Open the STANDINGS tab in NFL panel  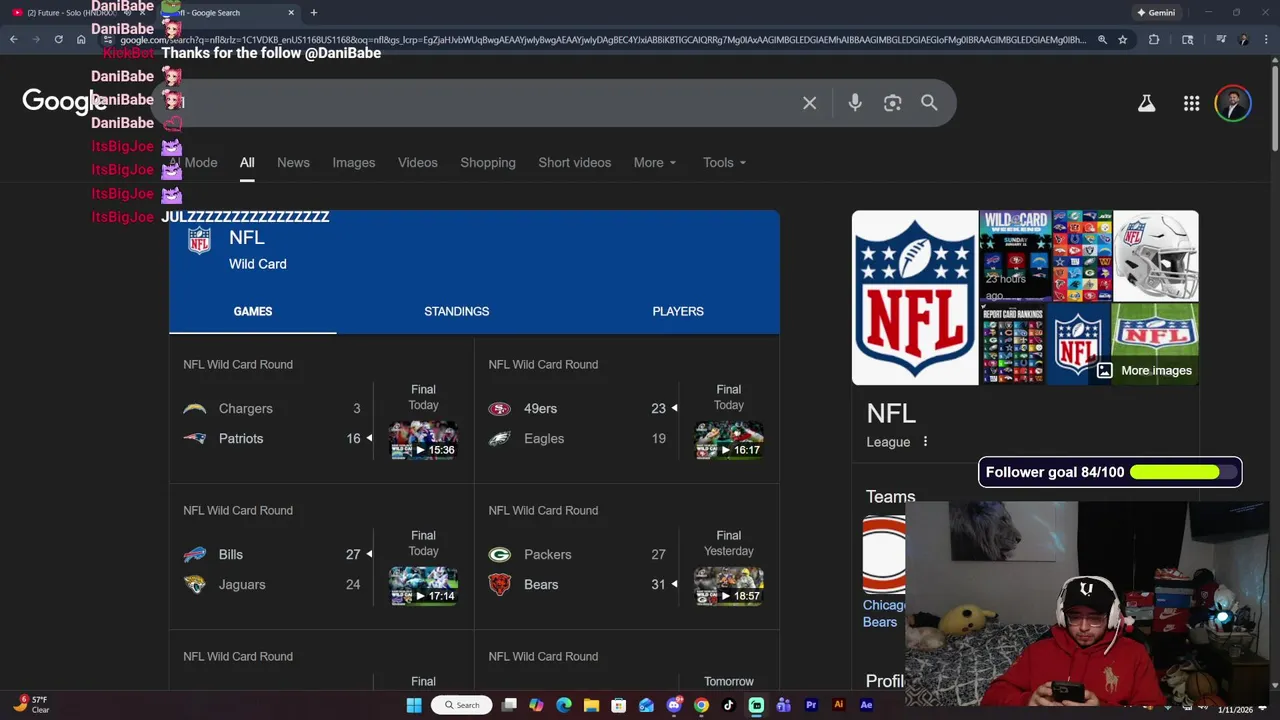coord(457,311)
